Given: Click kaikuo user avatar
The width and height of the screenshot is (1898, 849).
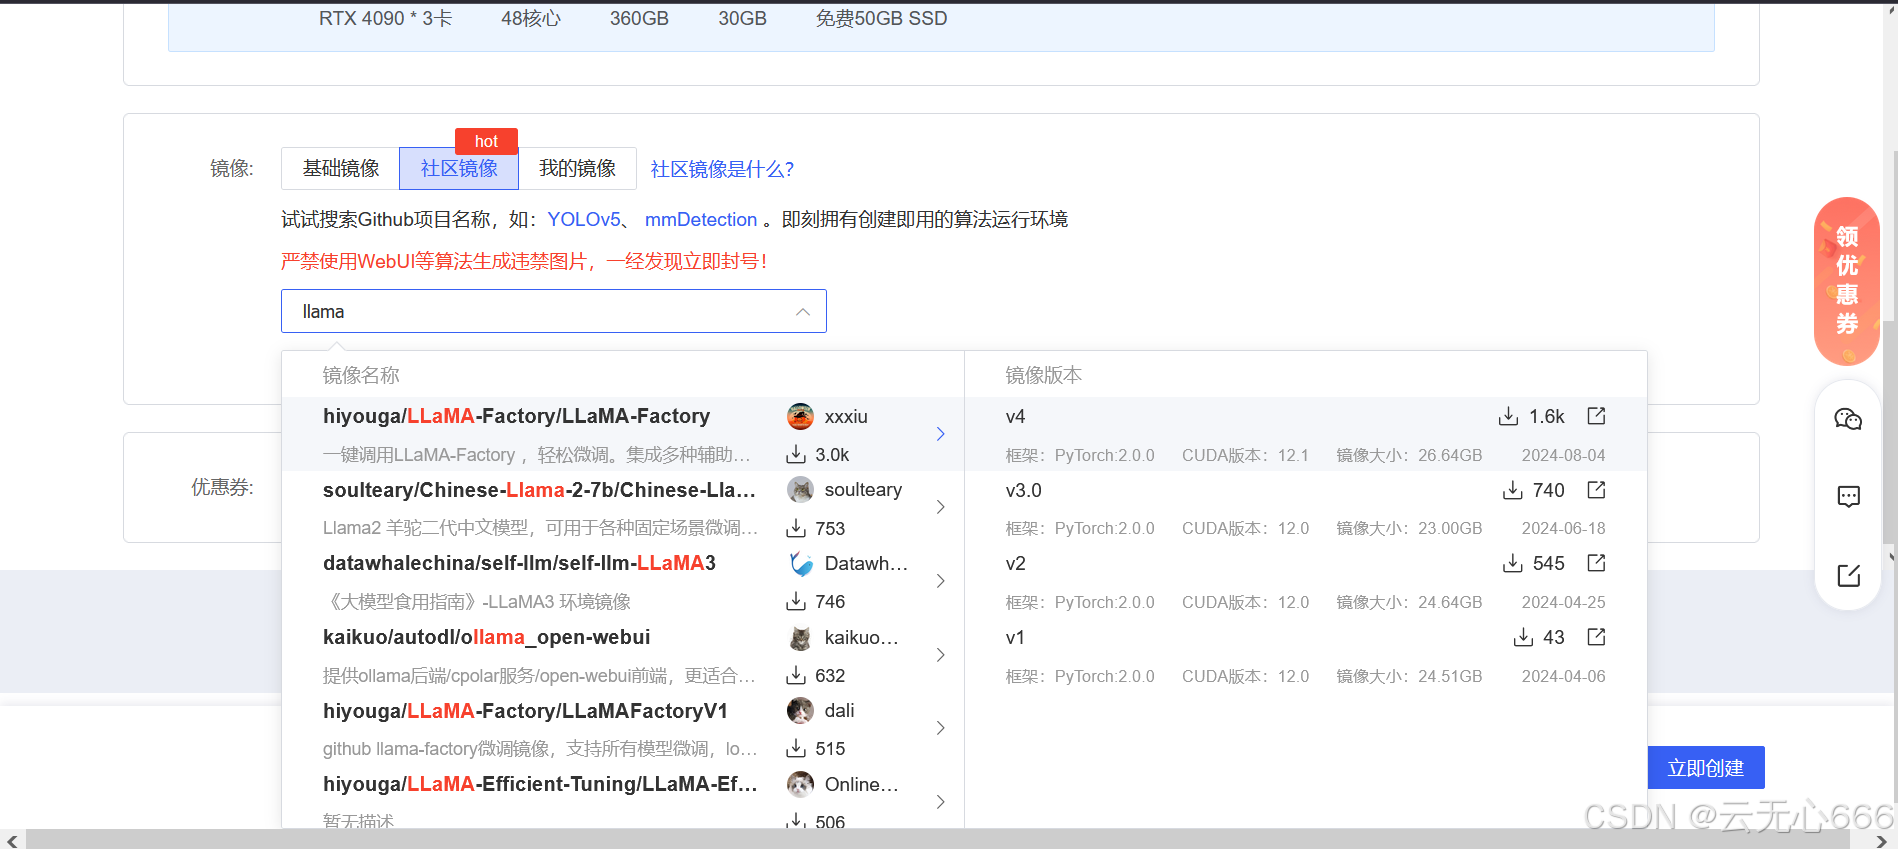Looking at the screenshot, I should click(800, 637).
